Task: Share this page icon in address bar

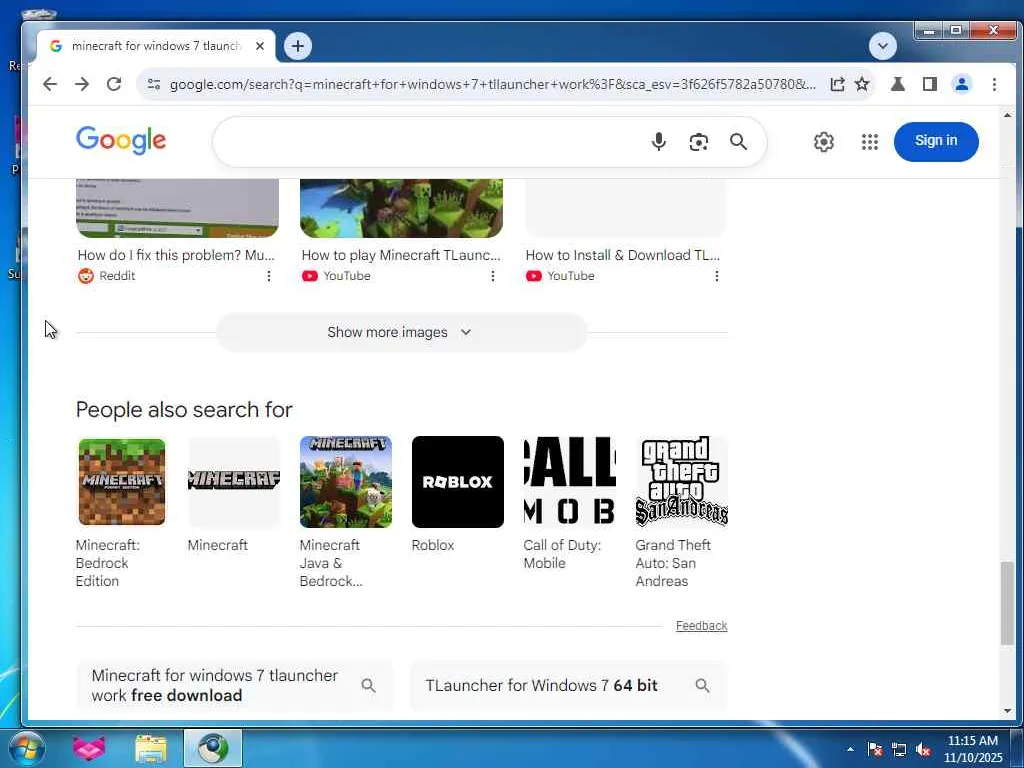Action: 837,84
